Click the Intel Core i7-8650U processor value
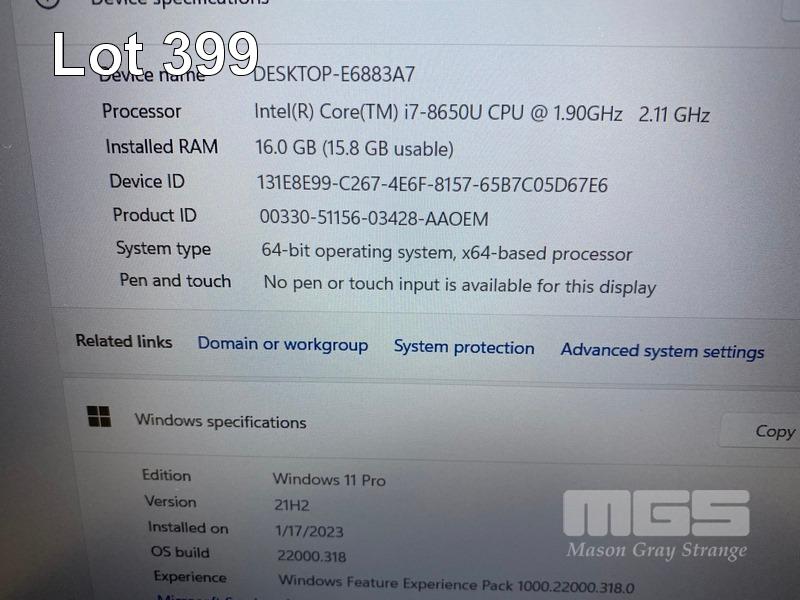This screenshot has height=600, width=800. click(x=482, y=113)
